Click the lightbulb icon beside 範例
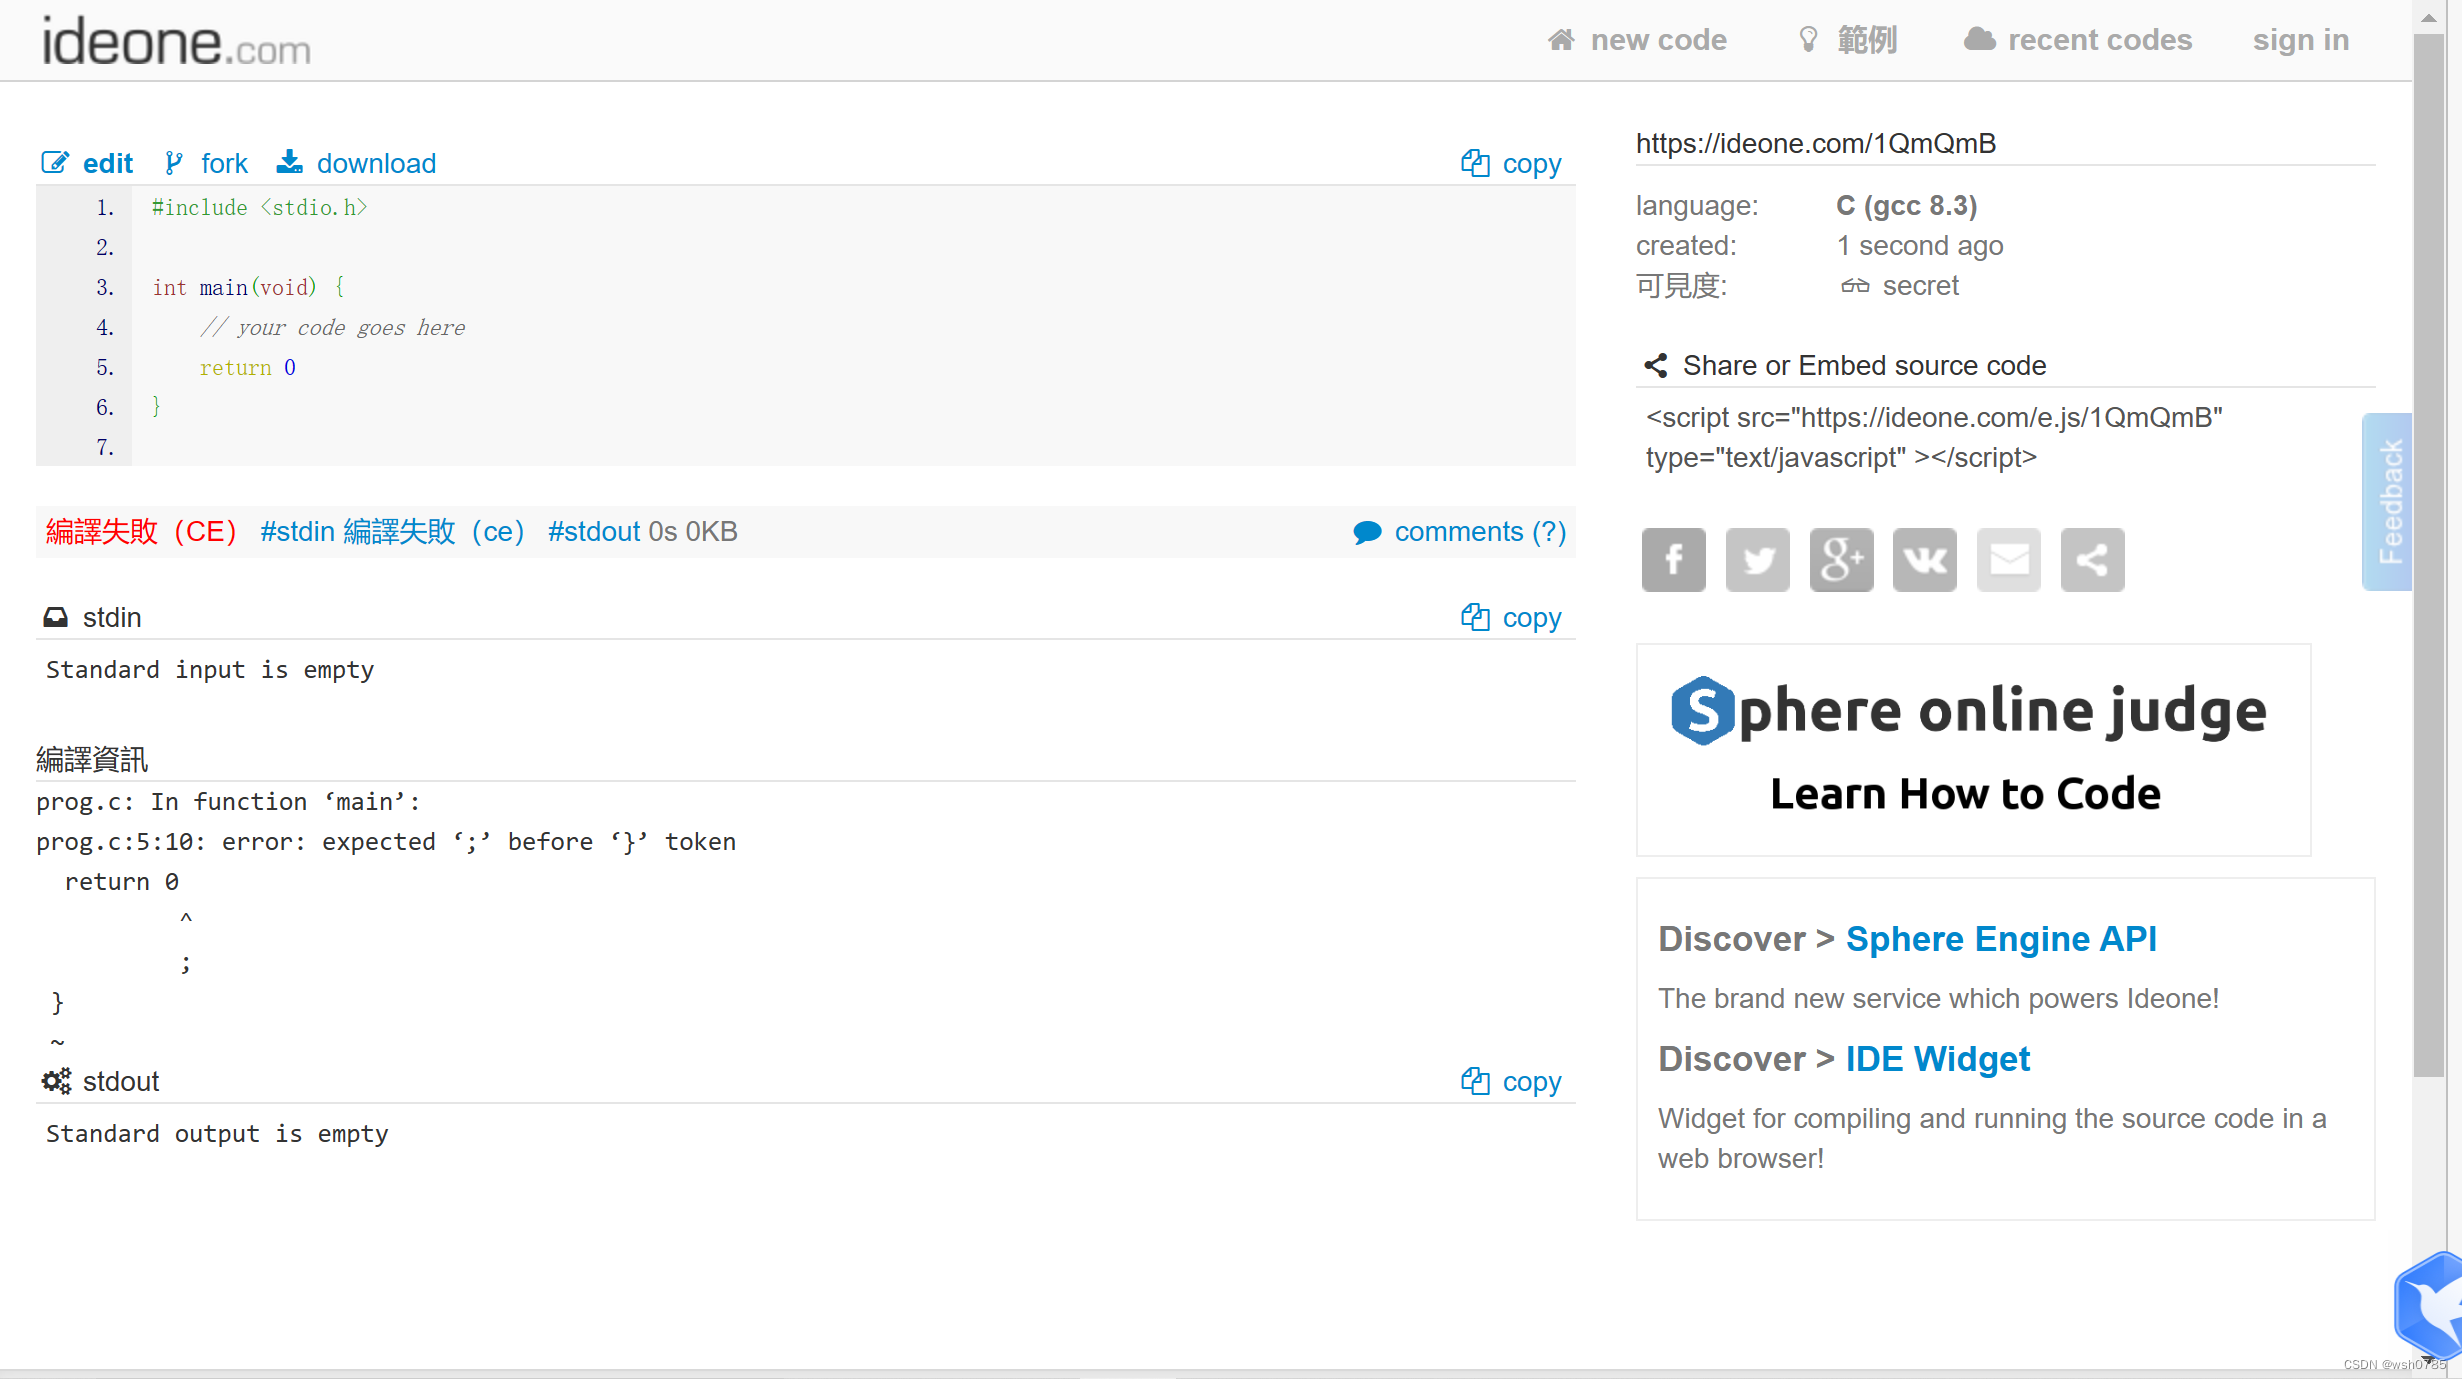This screenshot has height=1379, width=2462. (x=1808, y=40)
